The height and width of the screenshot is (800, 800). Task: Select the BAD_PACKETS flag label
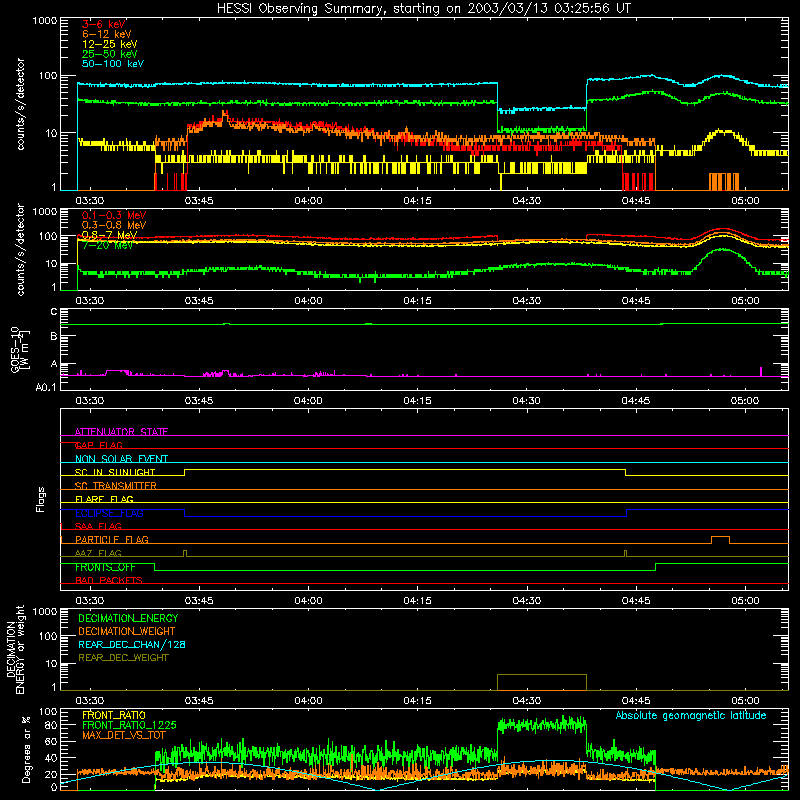[x=109, y=580]
